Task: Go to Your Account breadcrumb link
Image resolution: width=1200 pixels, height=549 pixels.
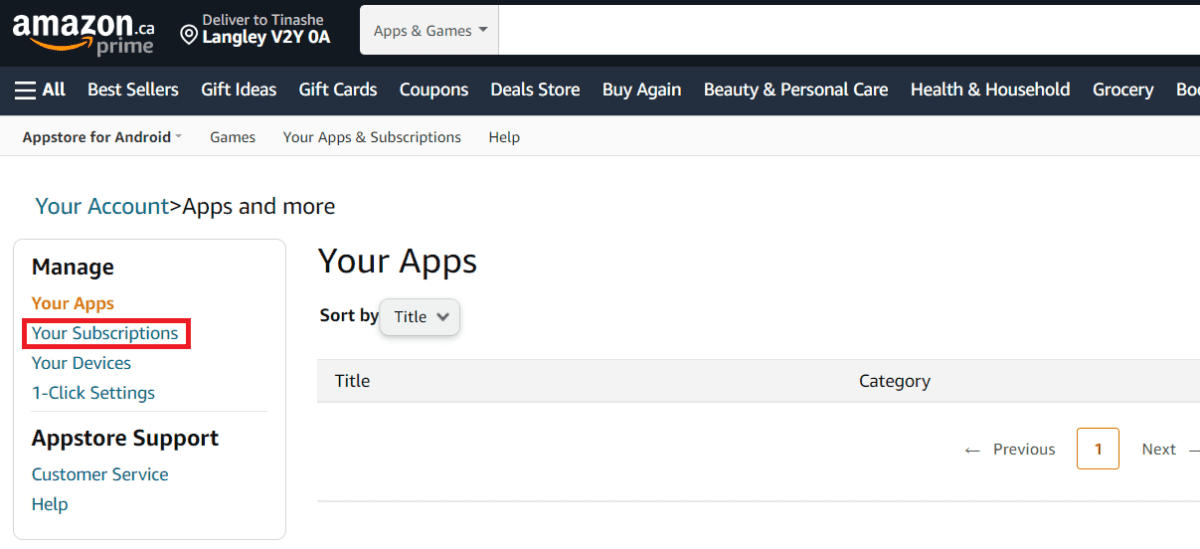Action: pyautogui.click(x=102, y=206)
